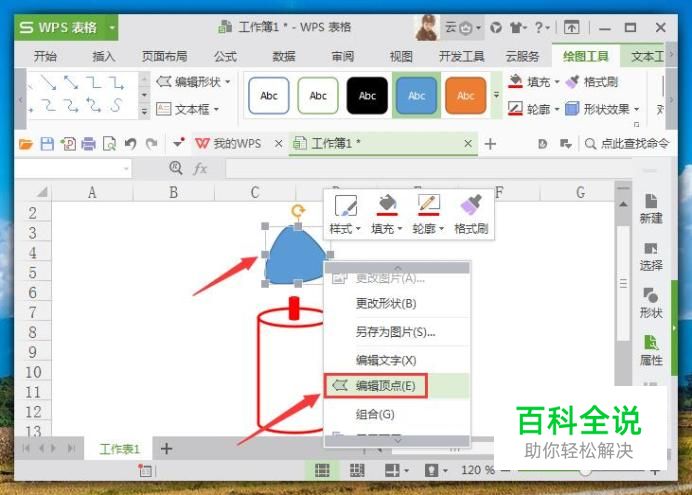The width and height of the screenshot is (692, 495).
Task: Click the redo arrow icon
Action: coord(151,144)
